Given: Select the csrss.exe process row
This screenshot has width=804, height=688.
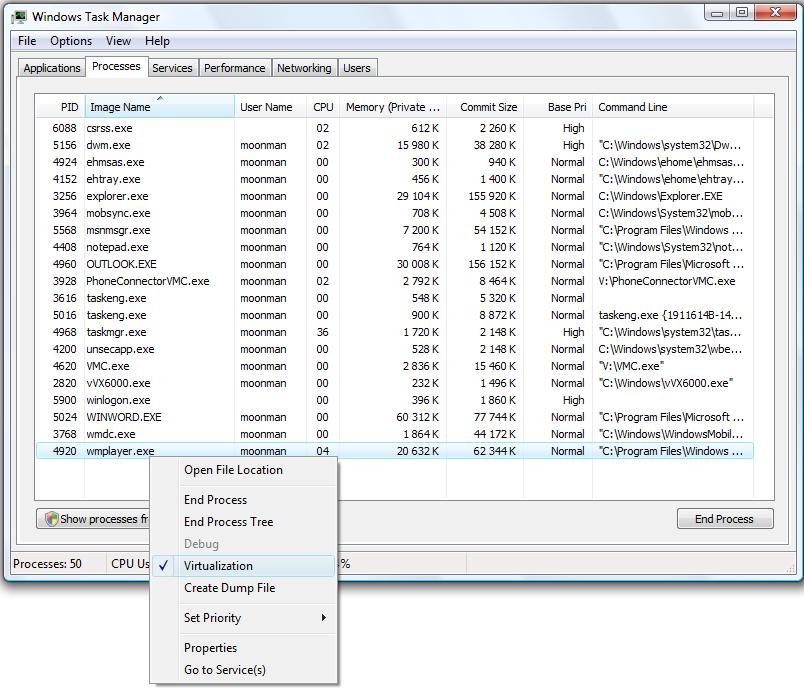Looking at the screenshot, I should (x=395, y=128).
